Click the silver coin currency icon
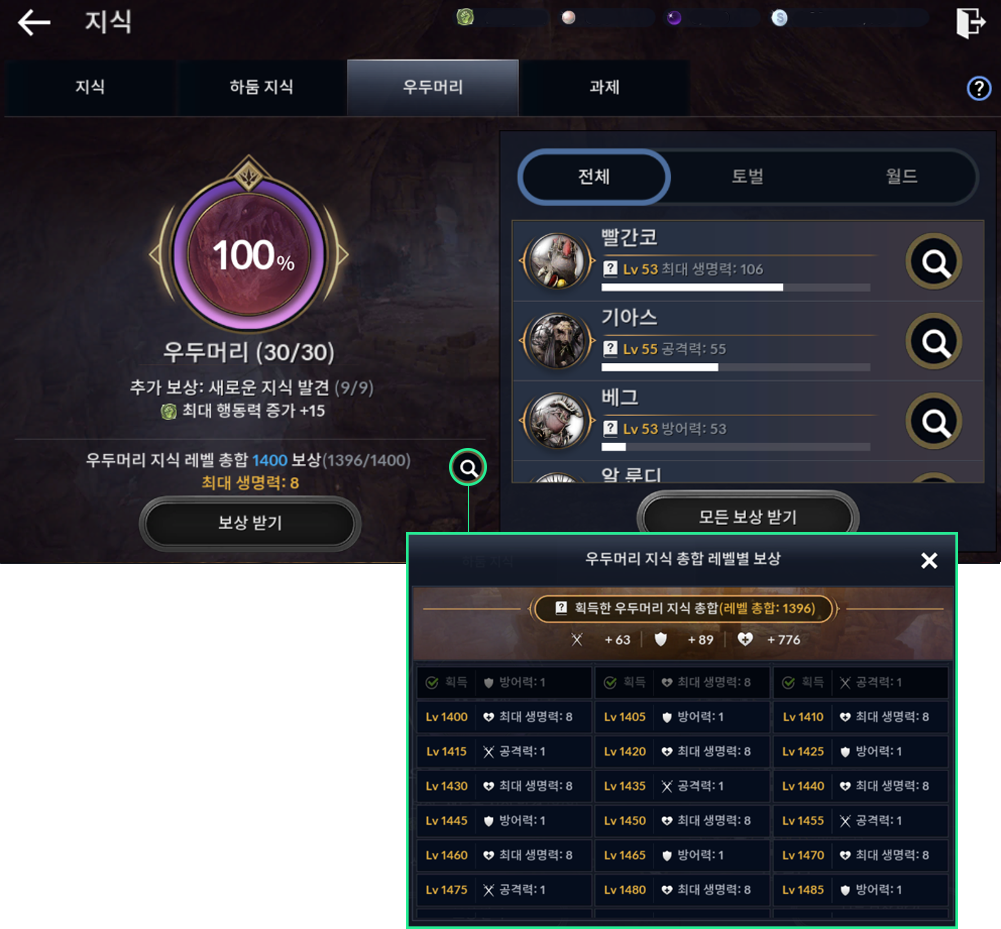1001x929 pixels. 779,18
